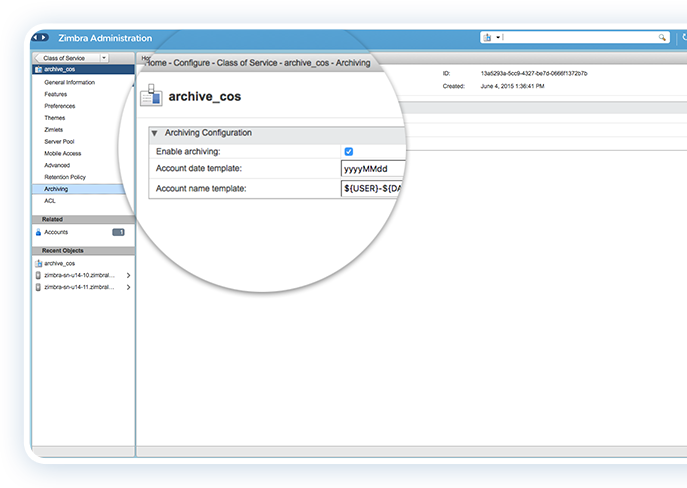Open the Mobile Access section
This screenshot has width=687, height=488.
tap(63, 153)
